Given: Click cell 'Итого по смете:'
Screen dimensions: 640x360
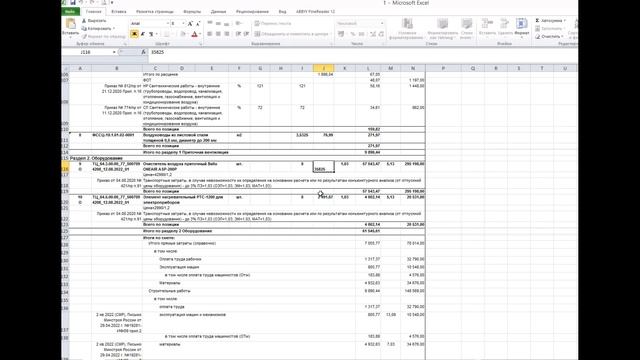Looking at the screenshot, I should pyautogui.click(x=159, y=238).
